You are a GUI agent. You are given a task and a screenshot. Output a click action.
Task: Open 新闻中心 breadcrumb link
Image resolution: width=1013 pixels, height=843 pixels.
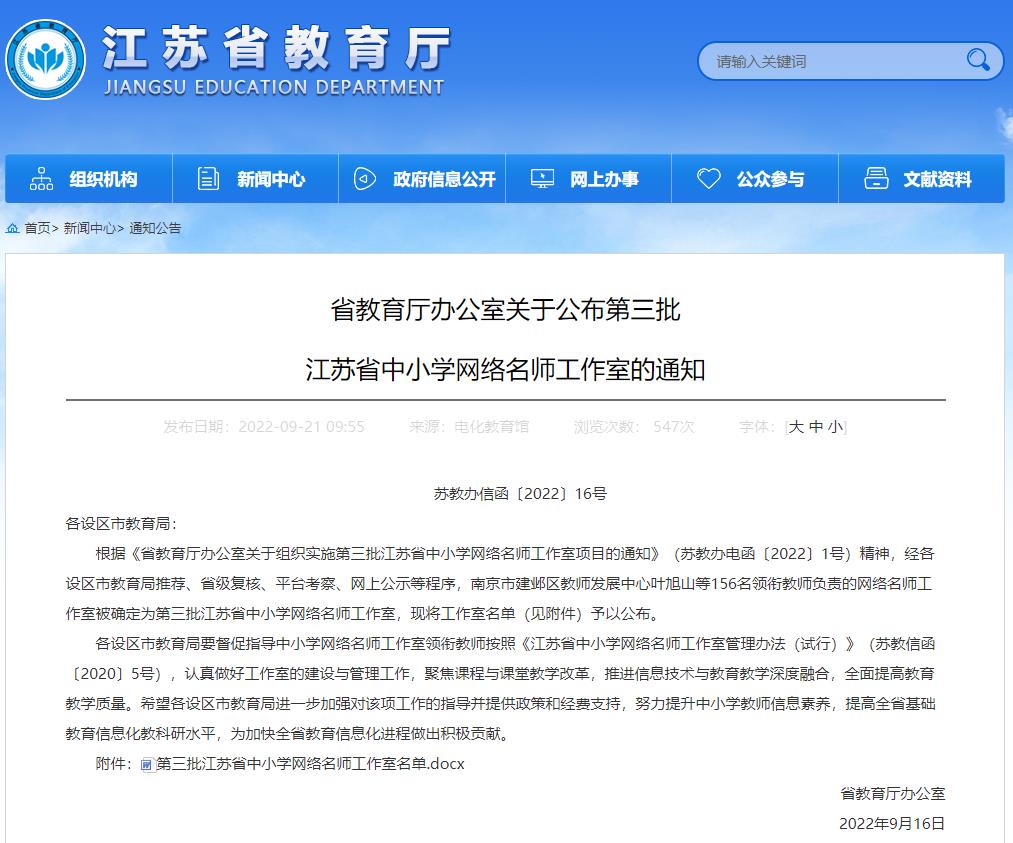(89, 228)
